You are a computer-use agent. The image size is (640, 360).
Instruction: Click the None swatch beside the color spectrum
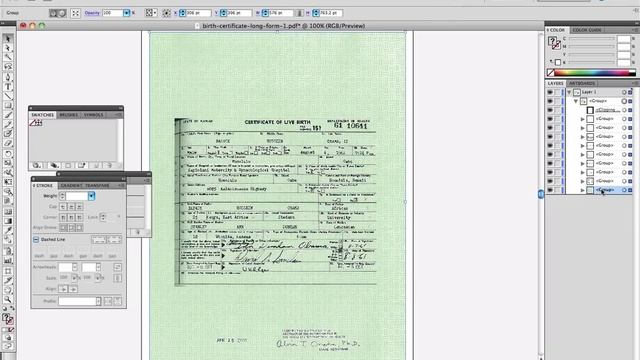click(x=551, y=73)
